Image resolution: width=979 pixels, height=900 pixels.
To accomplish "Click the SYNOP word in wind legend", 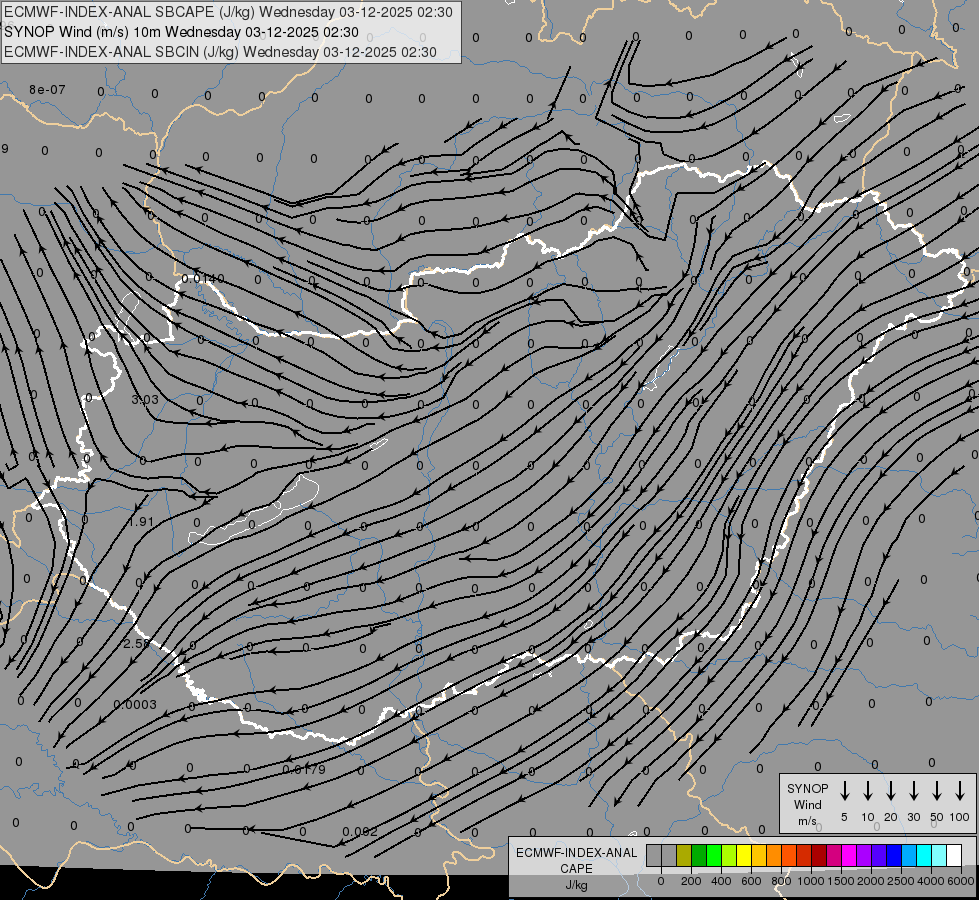I will click(807, 789).
